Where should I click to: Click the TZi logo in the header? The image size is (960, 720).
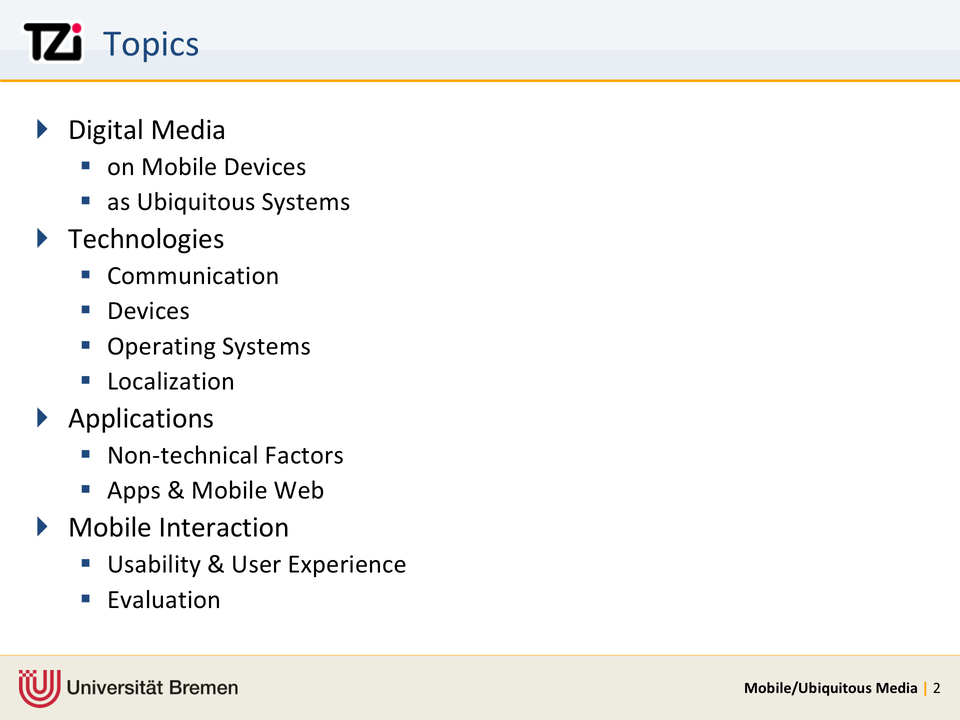click(x=52, y=43)
